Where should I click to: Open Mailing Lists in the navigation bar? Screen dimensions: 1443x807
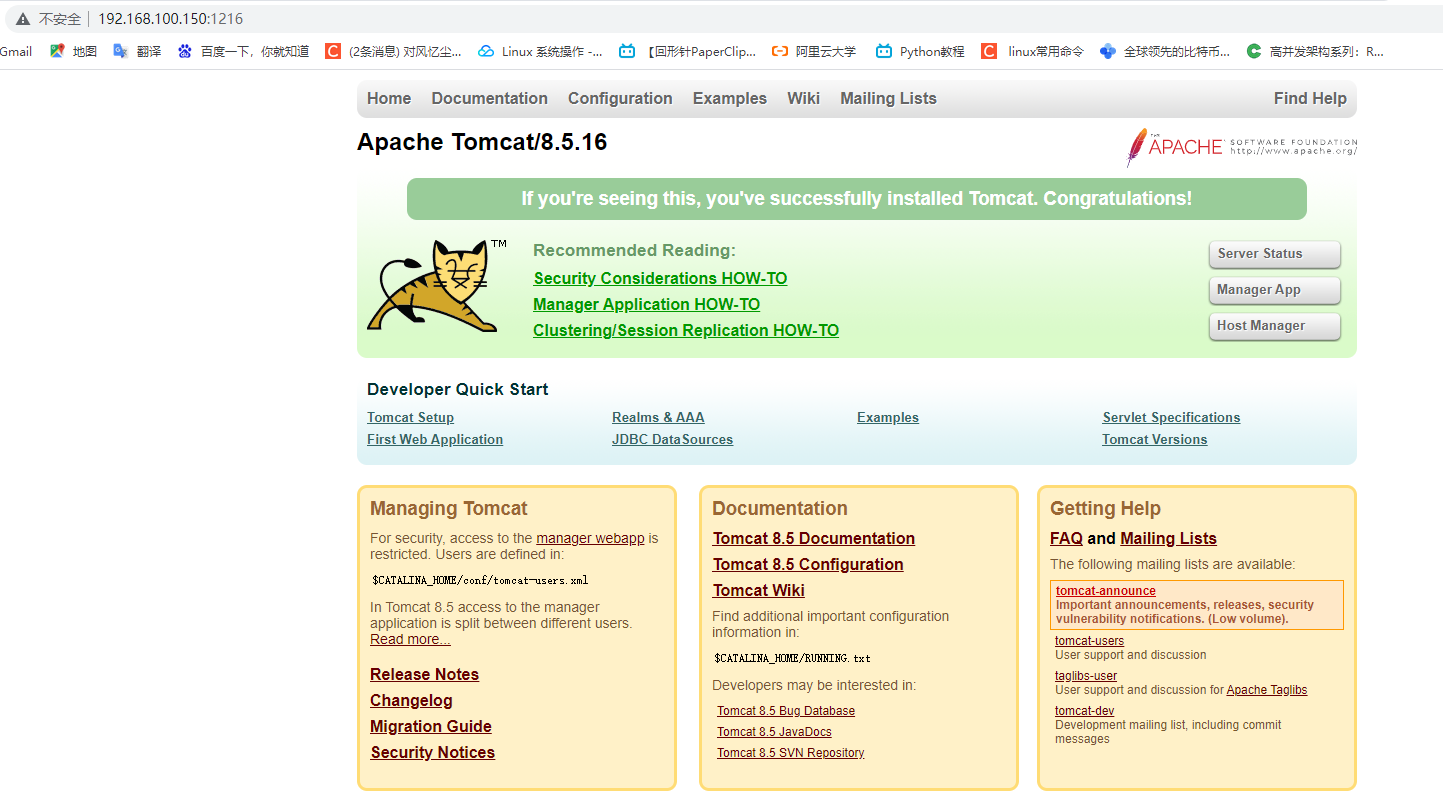pos(889,98)
